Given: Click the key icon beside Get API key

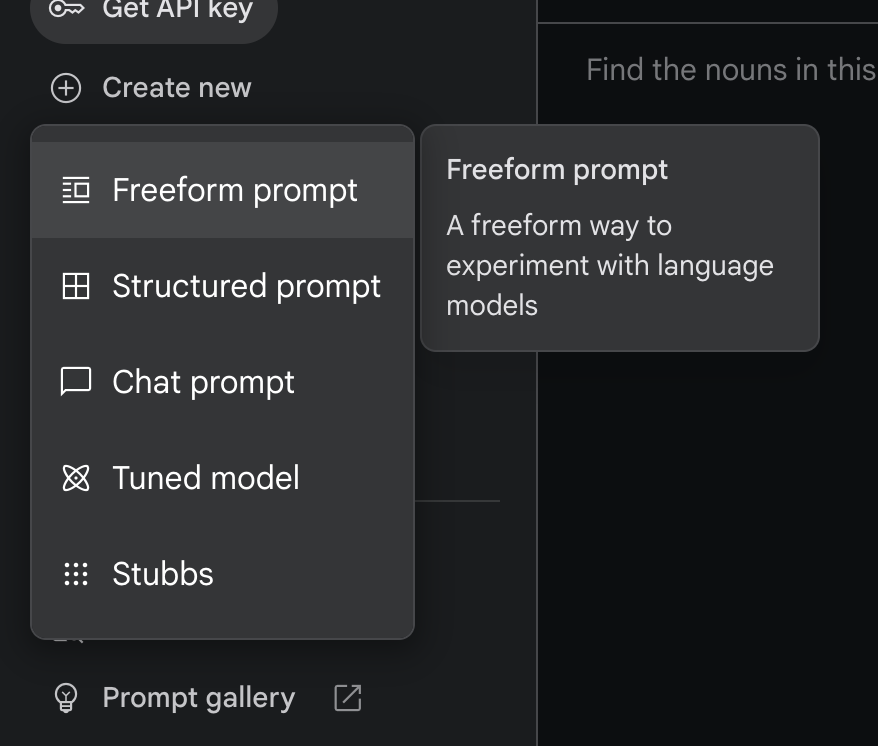Looking at the screenshot, I should [68, 10].
